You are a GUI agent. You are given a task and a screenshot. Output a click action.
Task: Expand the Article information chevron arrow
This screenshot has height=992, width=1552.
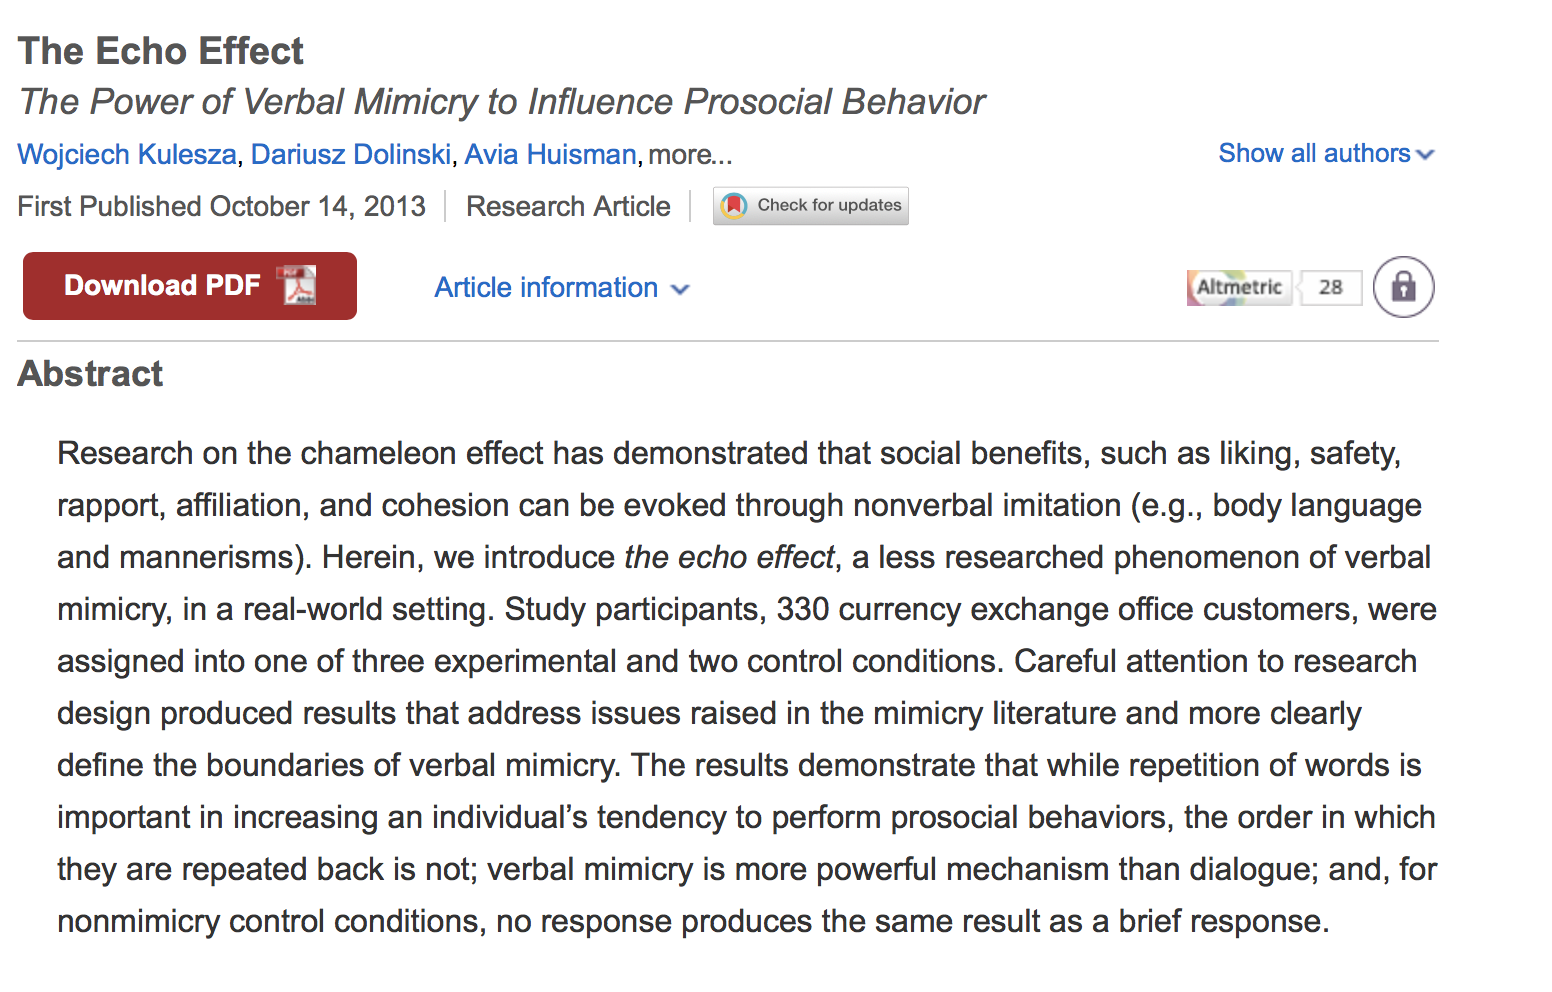point(680,290)
